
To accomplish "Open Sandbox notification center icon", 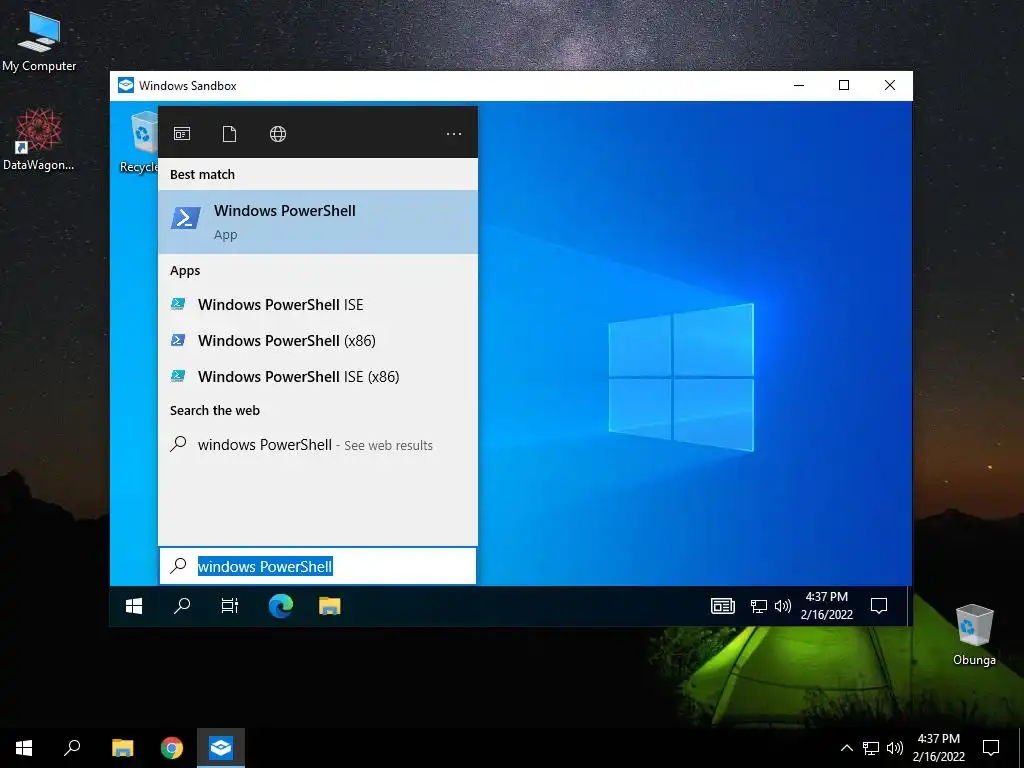I will (879, 606).
